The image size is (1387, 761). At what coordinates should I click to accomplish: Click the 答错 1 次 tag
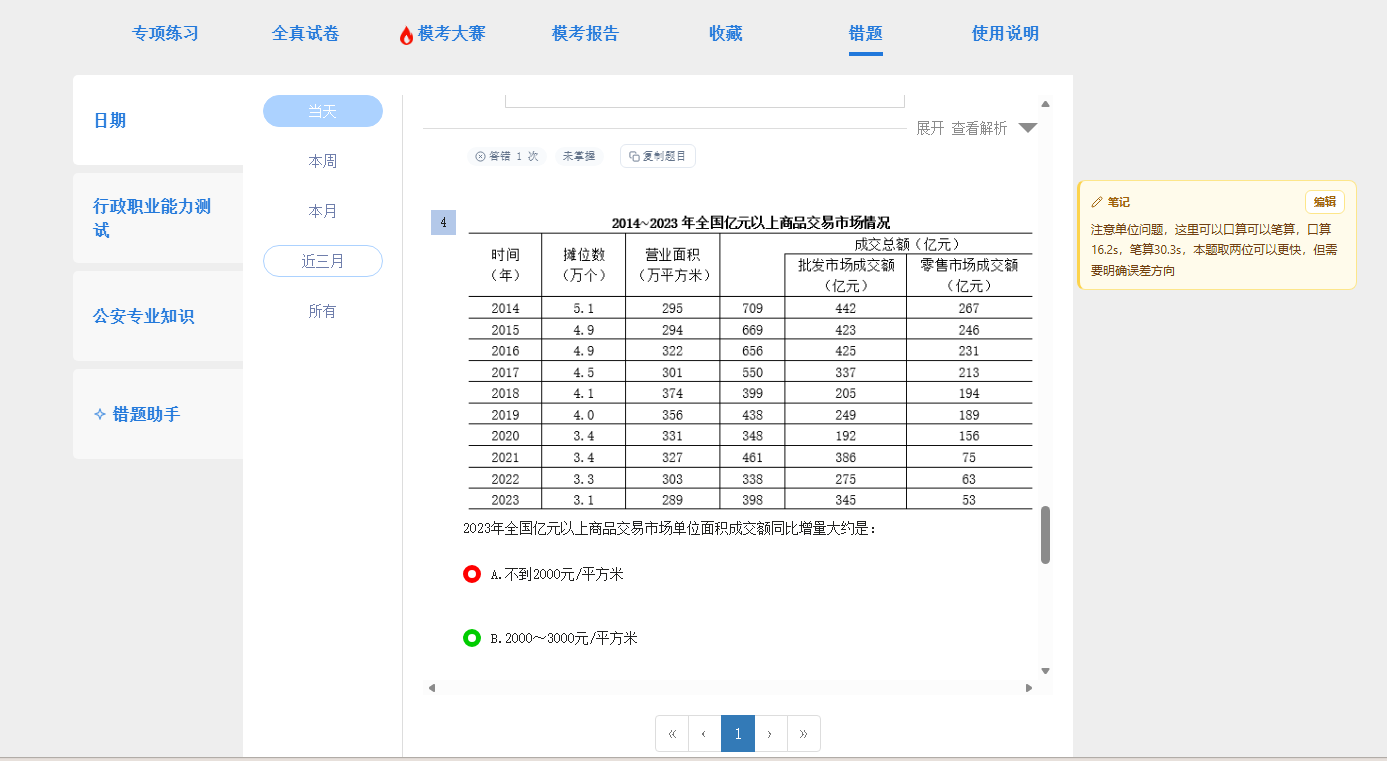[507, 156]
